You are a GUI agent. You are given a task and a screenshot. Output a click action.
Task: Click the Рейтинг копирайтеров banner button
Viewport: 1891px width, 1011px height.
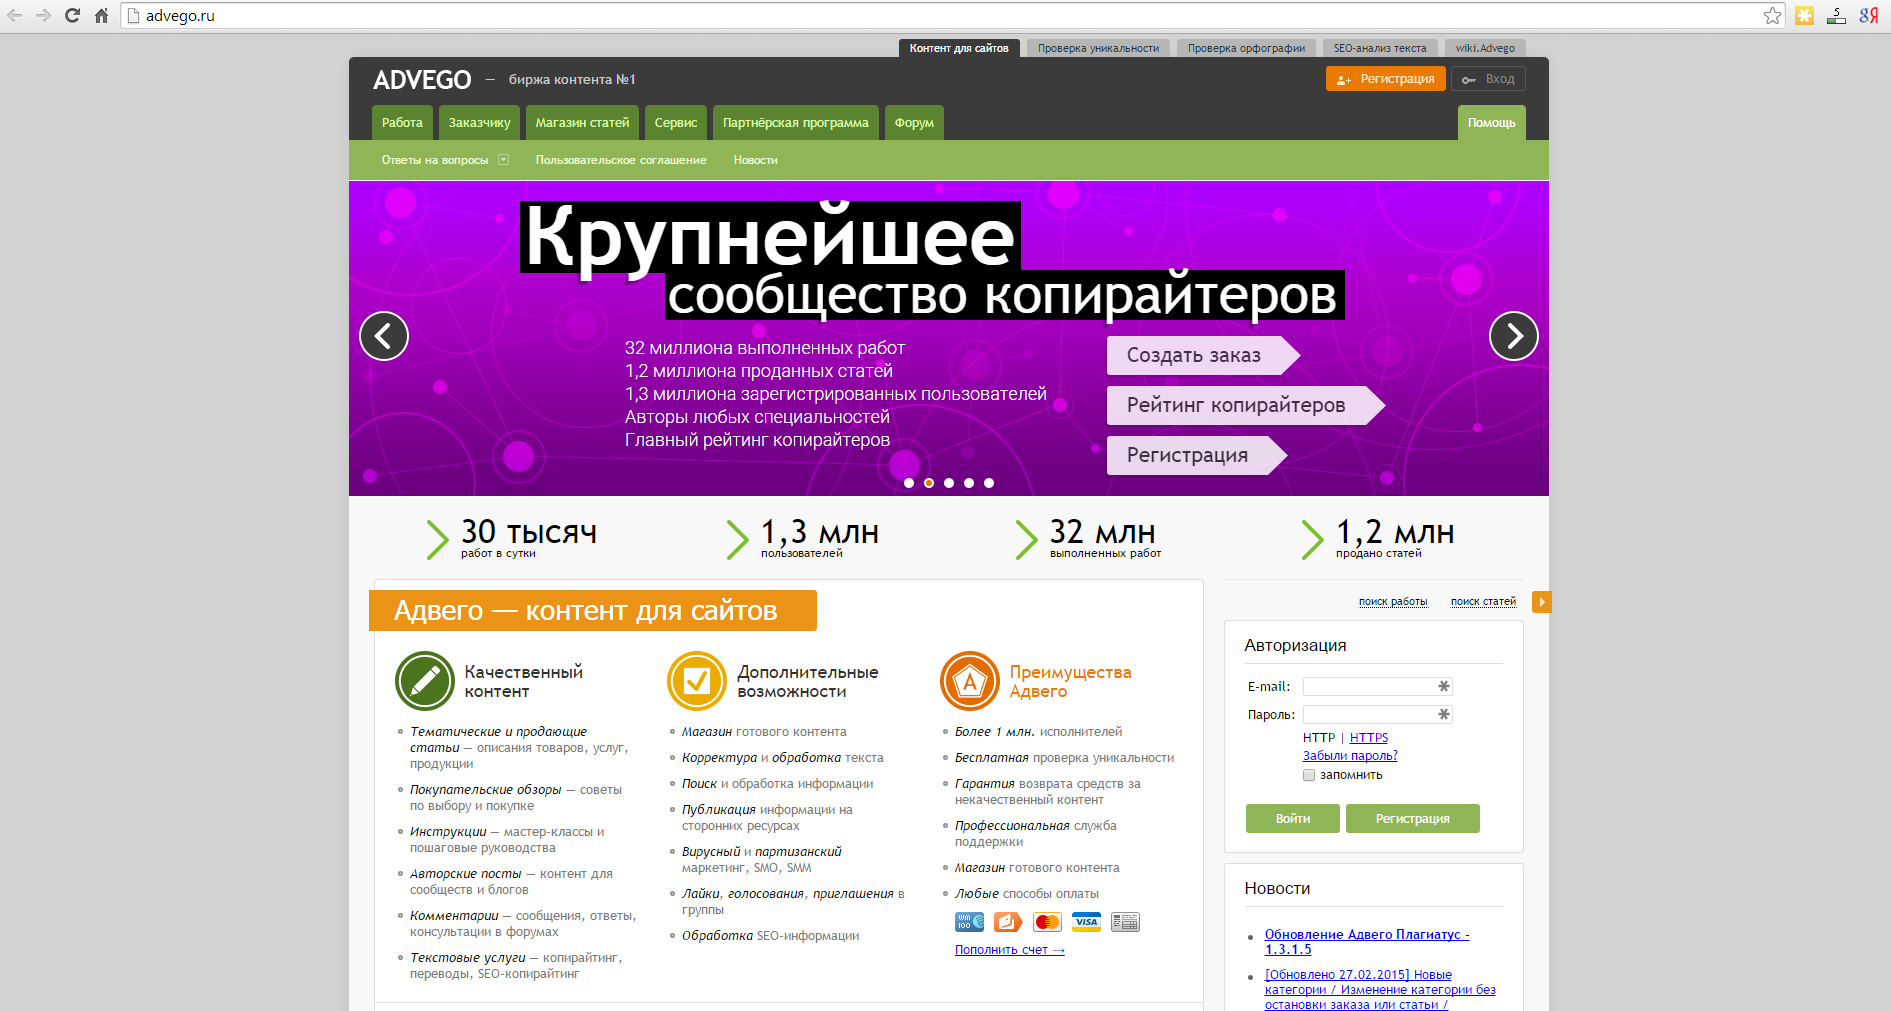pyautogui.click(x=1245, y=405)
